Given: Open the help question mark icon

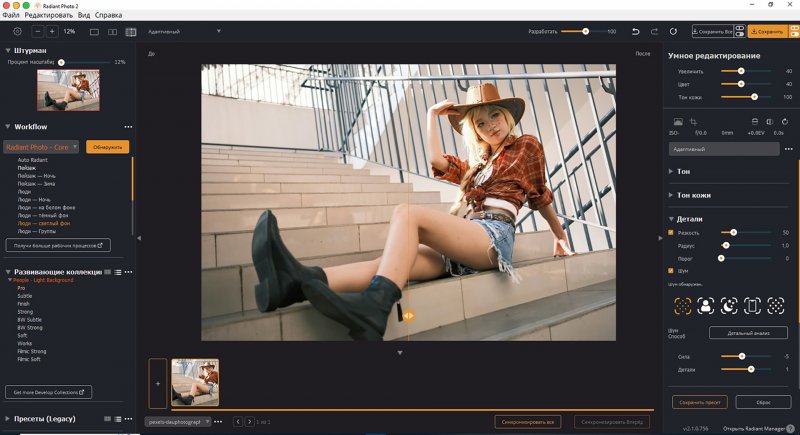Looking at the screenshot, I should coord(791,429).
